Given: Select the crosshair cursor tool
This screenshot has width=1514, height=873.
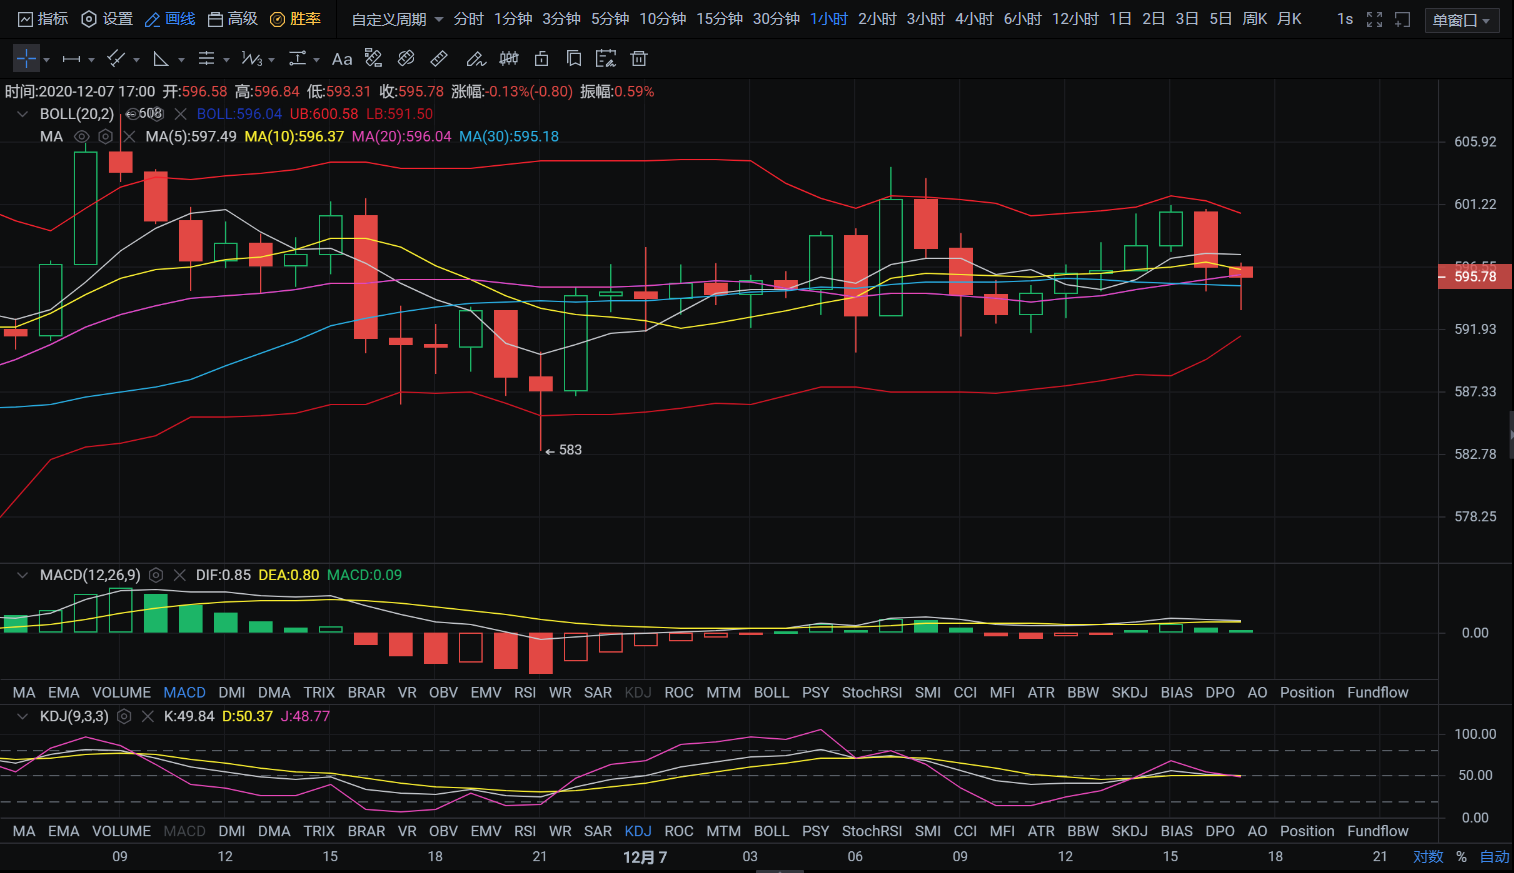Looking at the screenshot, I should click(26, 59).
